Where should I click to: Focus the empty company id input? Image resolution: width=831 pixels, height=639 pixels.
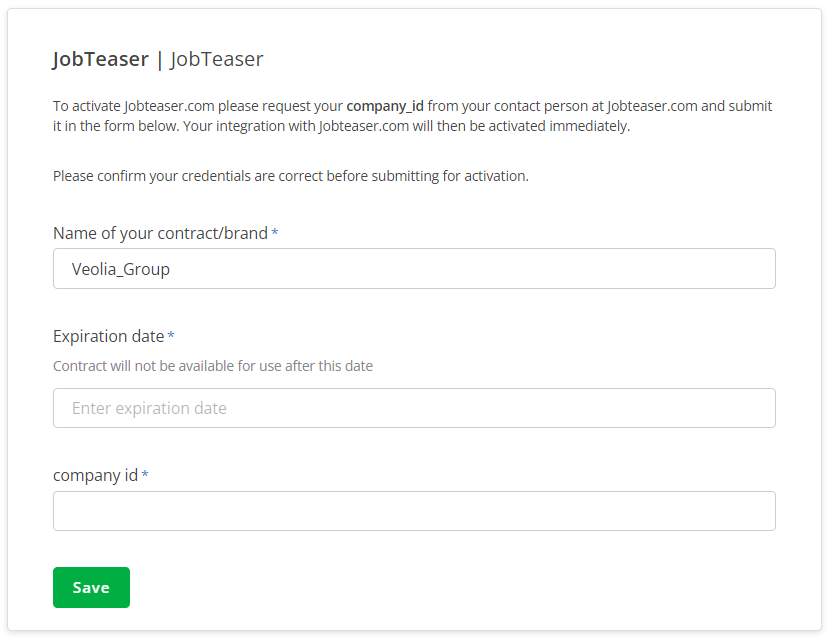(x=414, y=511)
